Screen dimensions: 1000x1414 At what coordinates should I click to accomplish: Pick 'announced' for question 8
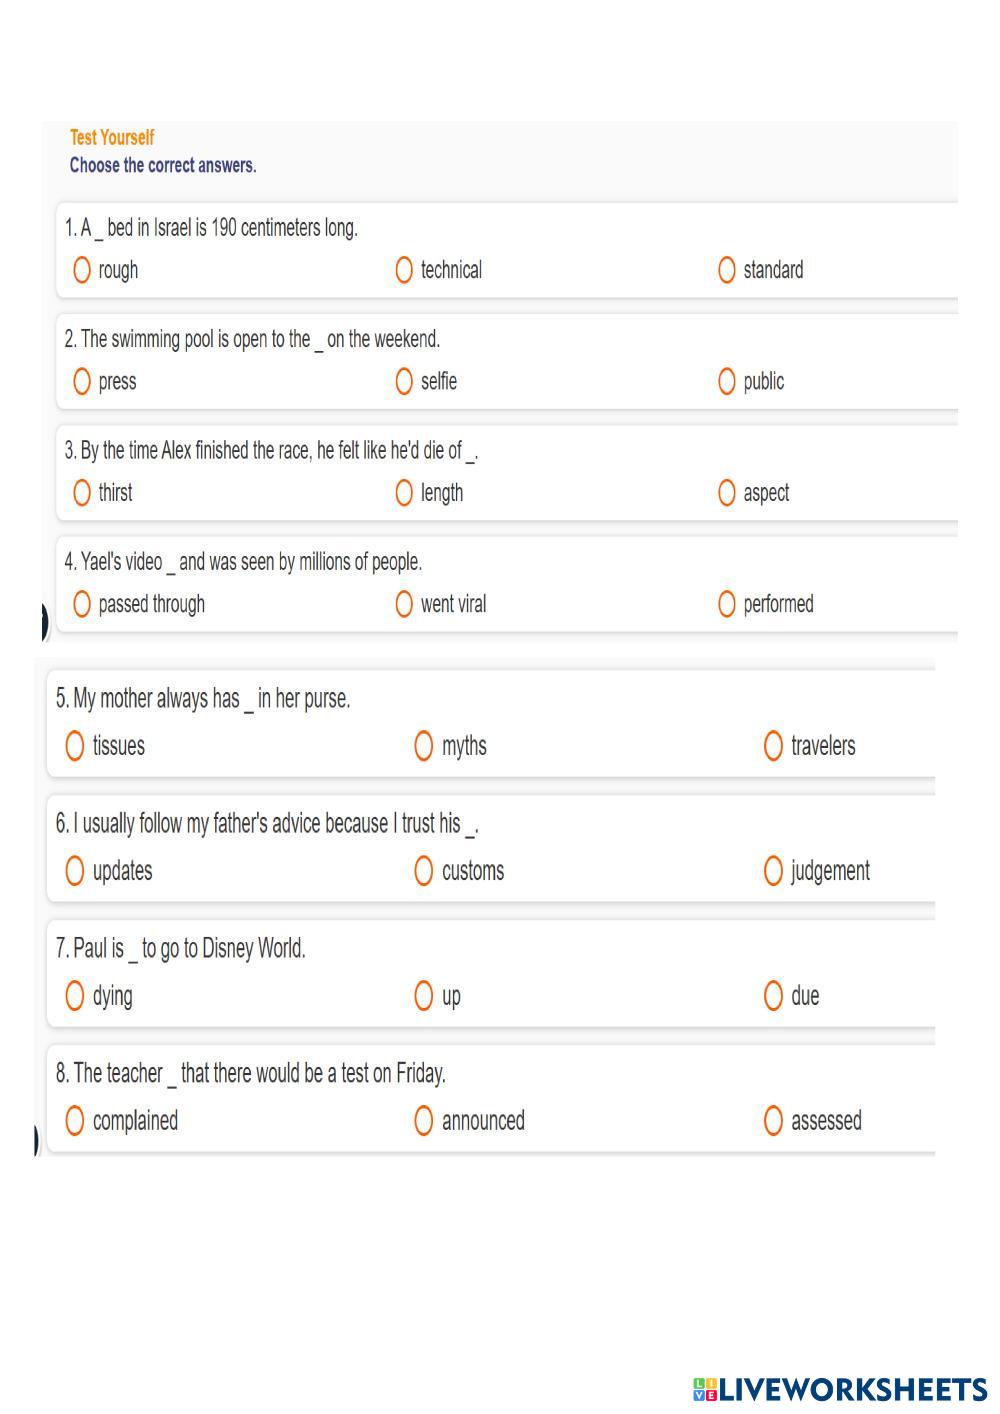[x=424, y=1121]
